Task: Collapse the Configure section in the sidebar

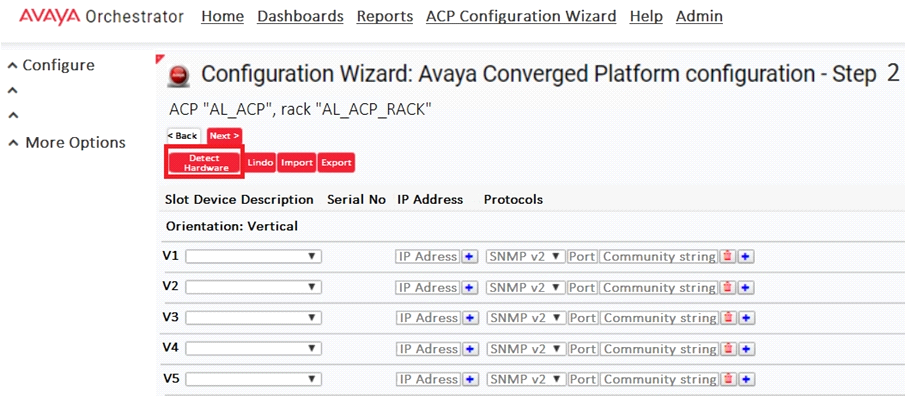Action: (x=51, y=65)
